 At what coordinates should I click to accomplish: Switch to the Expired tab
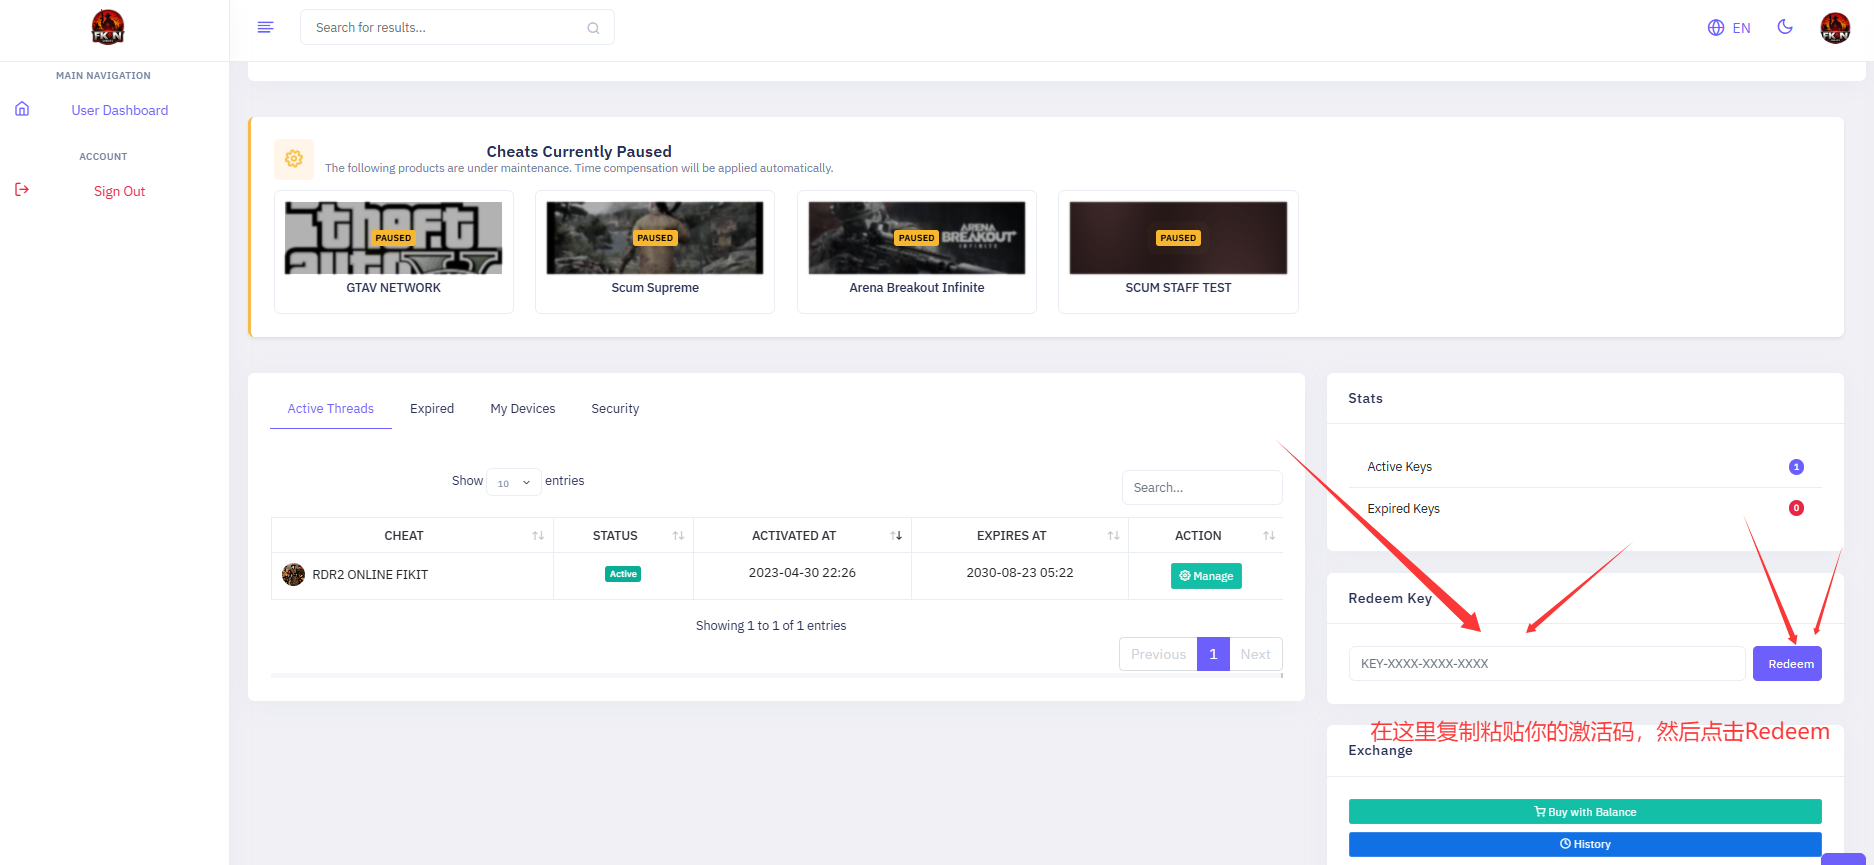coord(432,409)
